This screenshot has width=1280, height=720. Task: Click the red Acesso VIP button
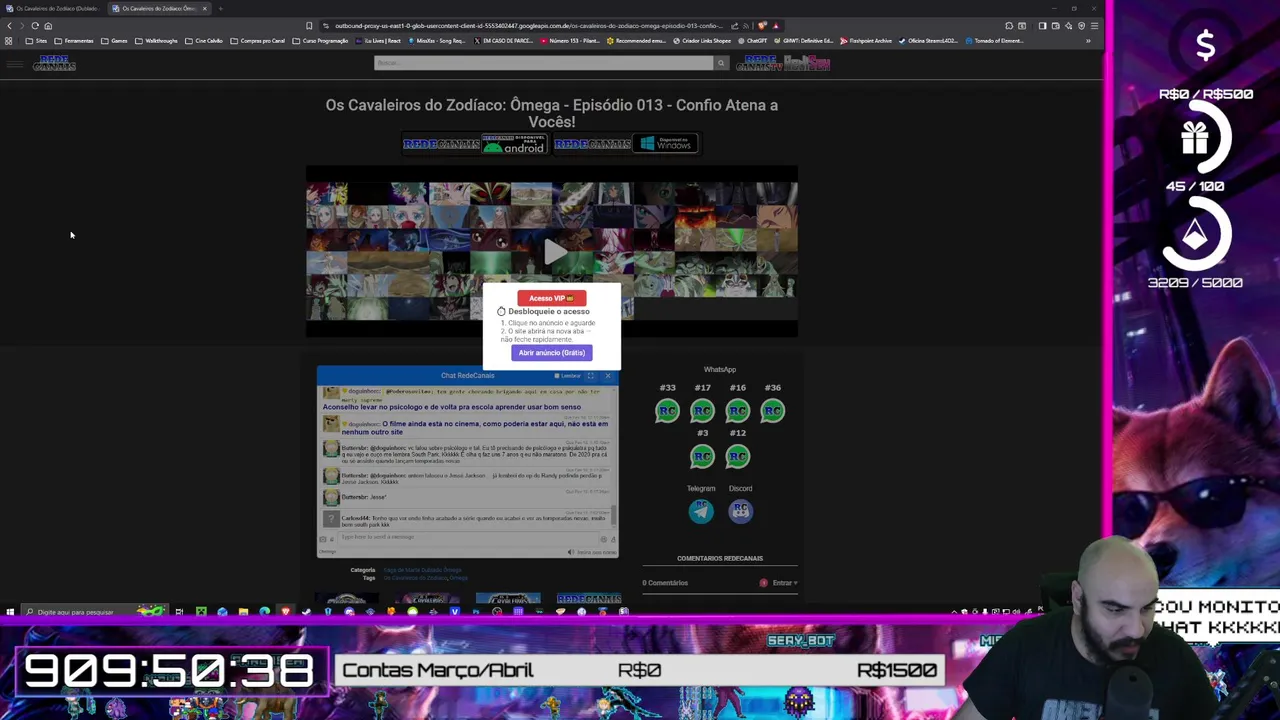(551, 298)
